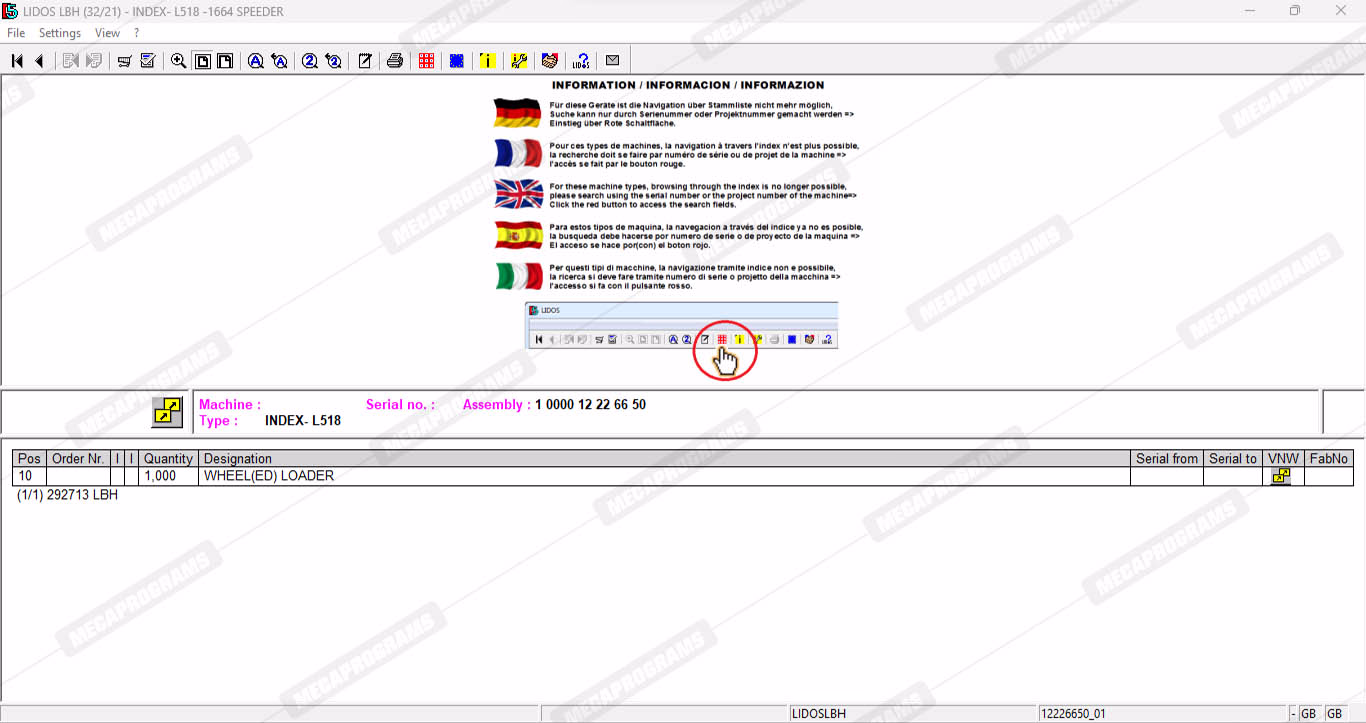The width and height of the screenshot is (1366, 723).
Task: Click the INFORMATION / INFORMACION heading
Action: coord(688,86)
